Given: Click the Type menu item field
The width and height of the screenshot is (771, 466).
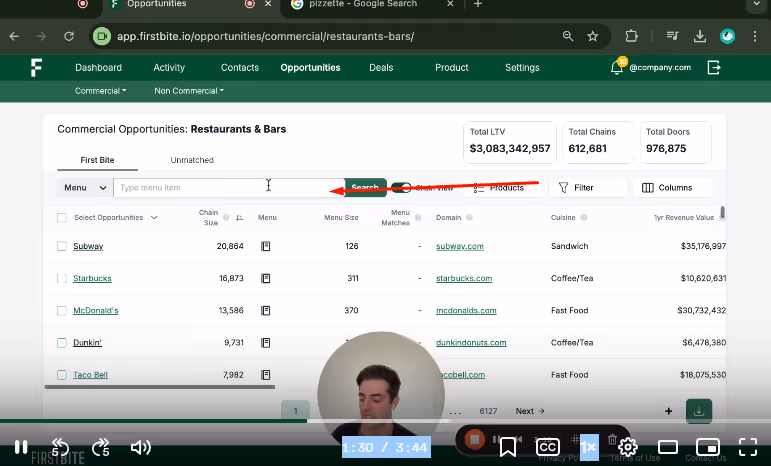Looking at the screenshot, I should click(x=229, y=188).
